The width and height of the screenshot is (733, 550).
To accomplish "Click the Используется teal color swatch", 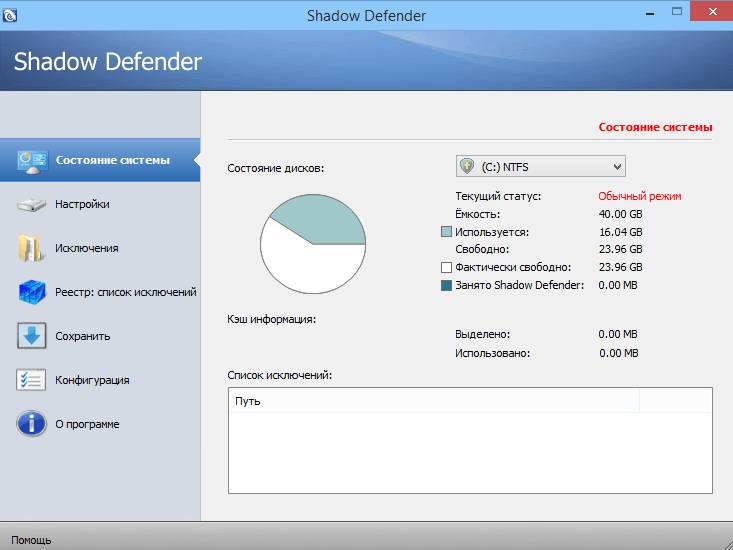I will [x=447, y=231].
